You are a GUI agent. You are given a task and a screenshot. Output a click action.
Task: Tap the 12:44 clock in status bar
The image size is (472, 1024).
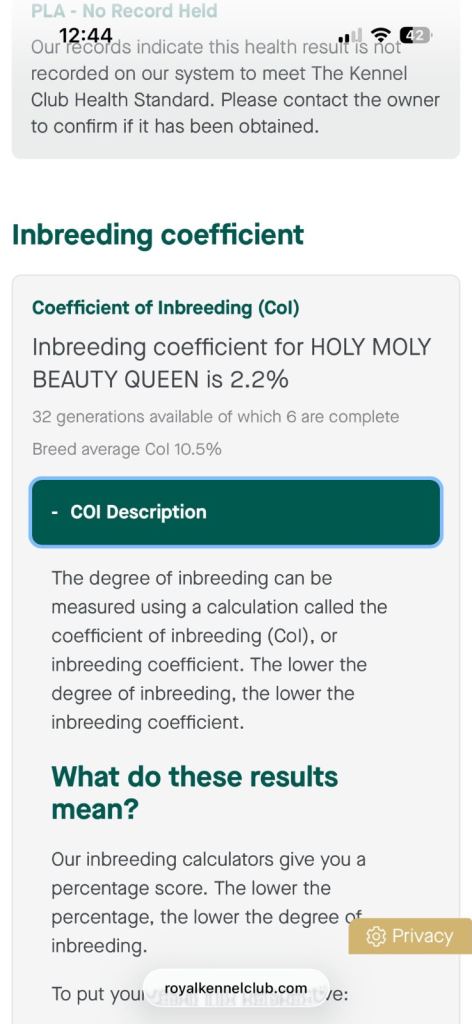[86, 35]
